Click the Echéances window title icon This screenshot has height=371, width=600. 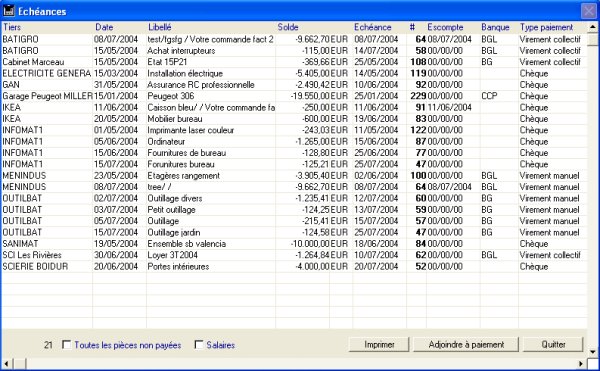(8, 11)
